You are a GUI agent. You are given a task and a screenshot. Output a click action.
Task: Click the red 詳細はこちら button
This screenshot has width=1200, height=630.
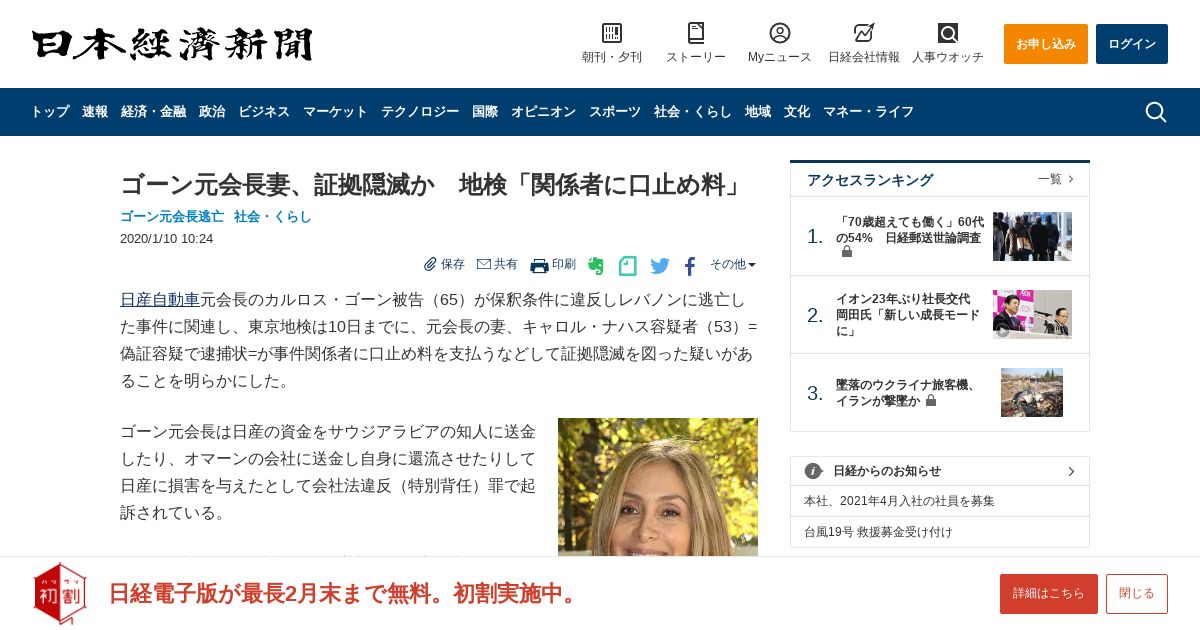(x=1049, y=594)
